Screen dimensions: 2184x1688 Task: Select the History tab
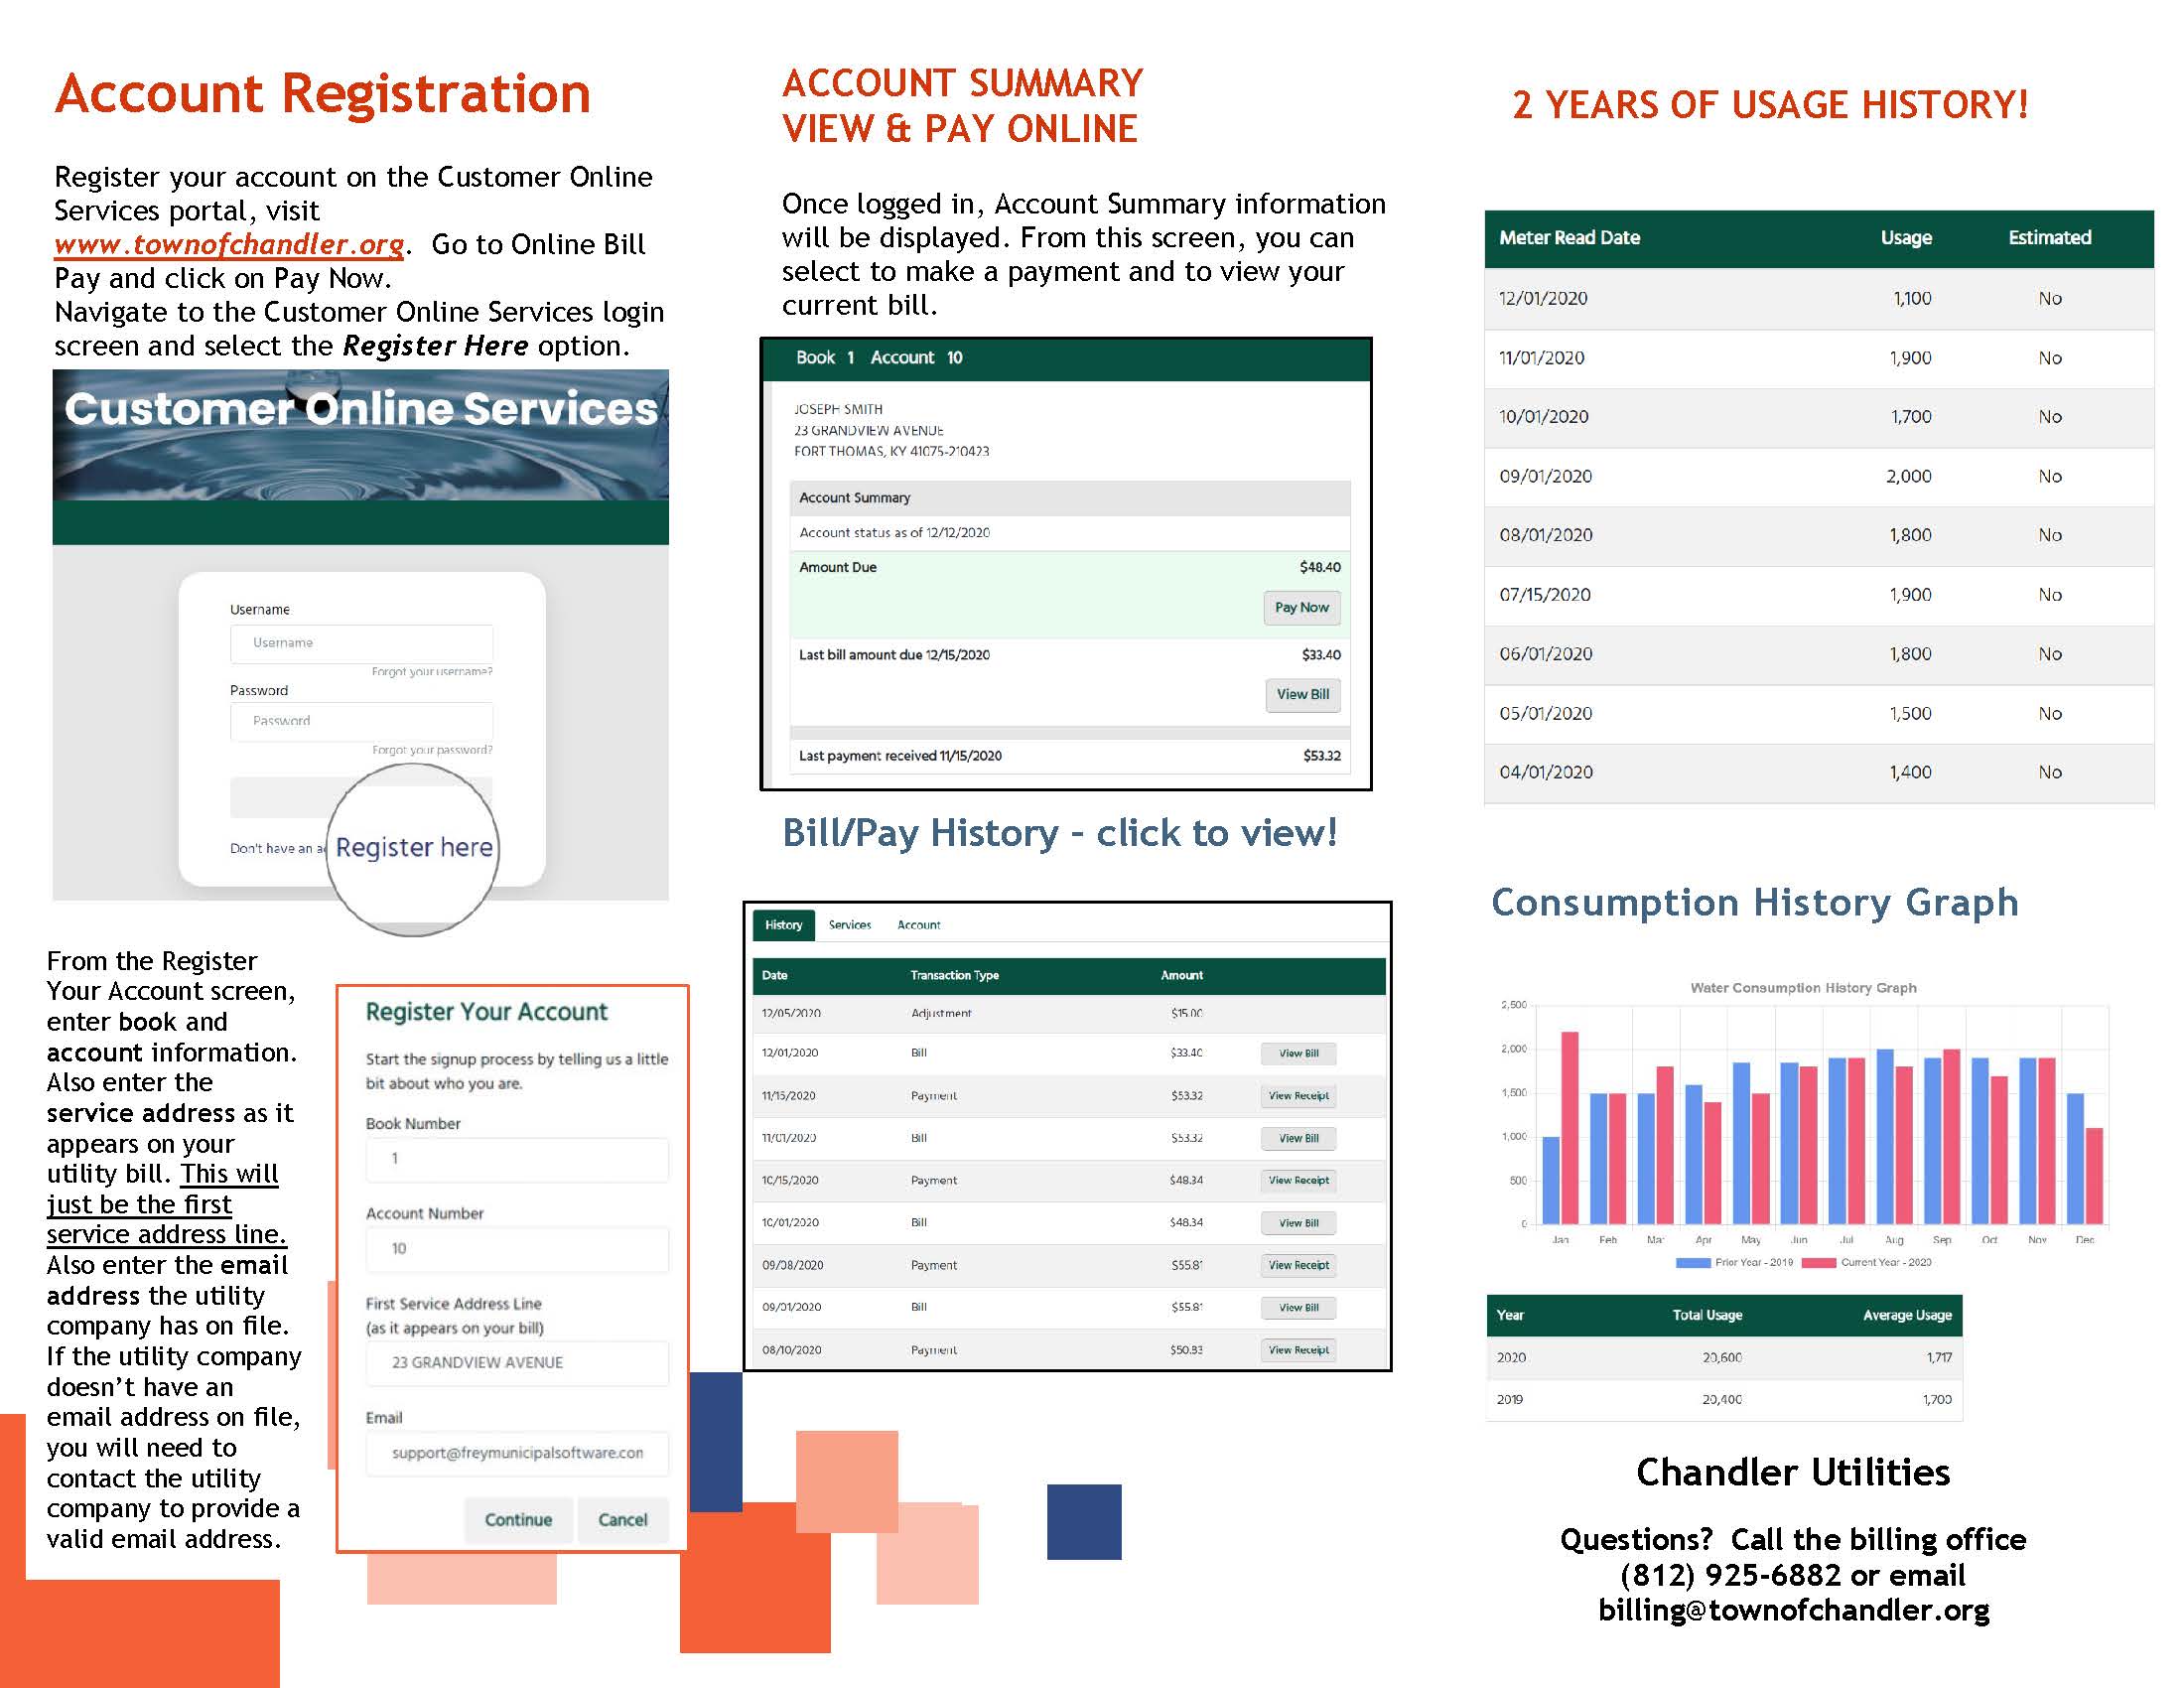point(783,925)
